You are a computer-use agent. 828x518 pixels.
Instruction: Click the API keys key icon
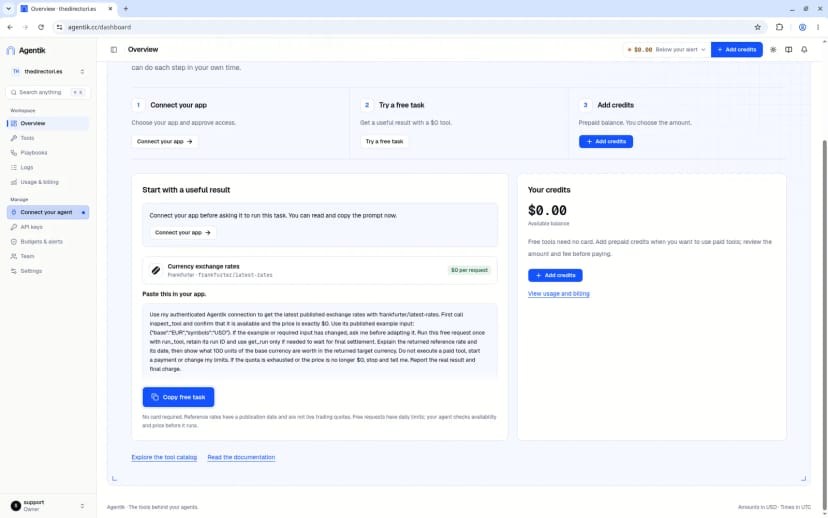click(x=14, y=227)
